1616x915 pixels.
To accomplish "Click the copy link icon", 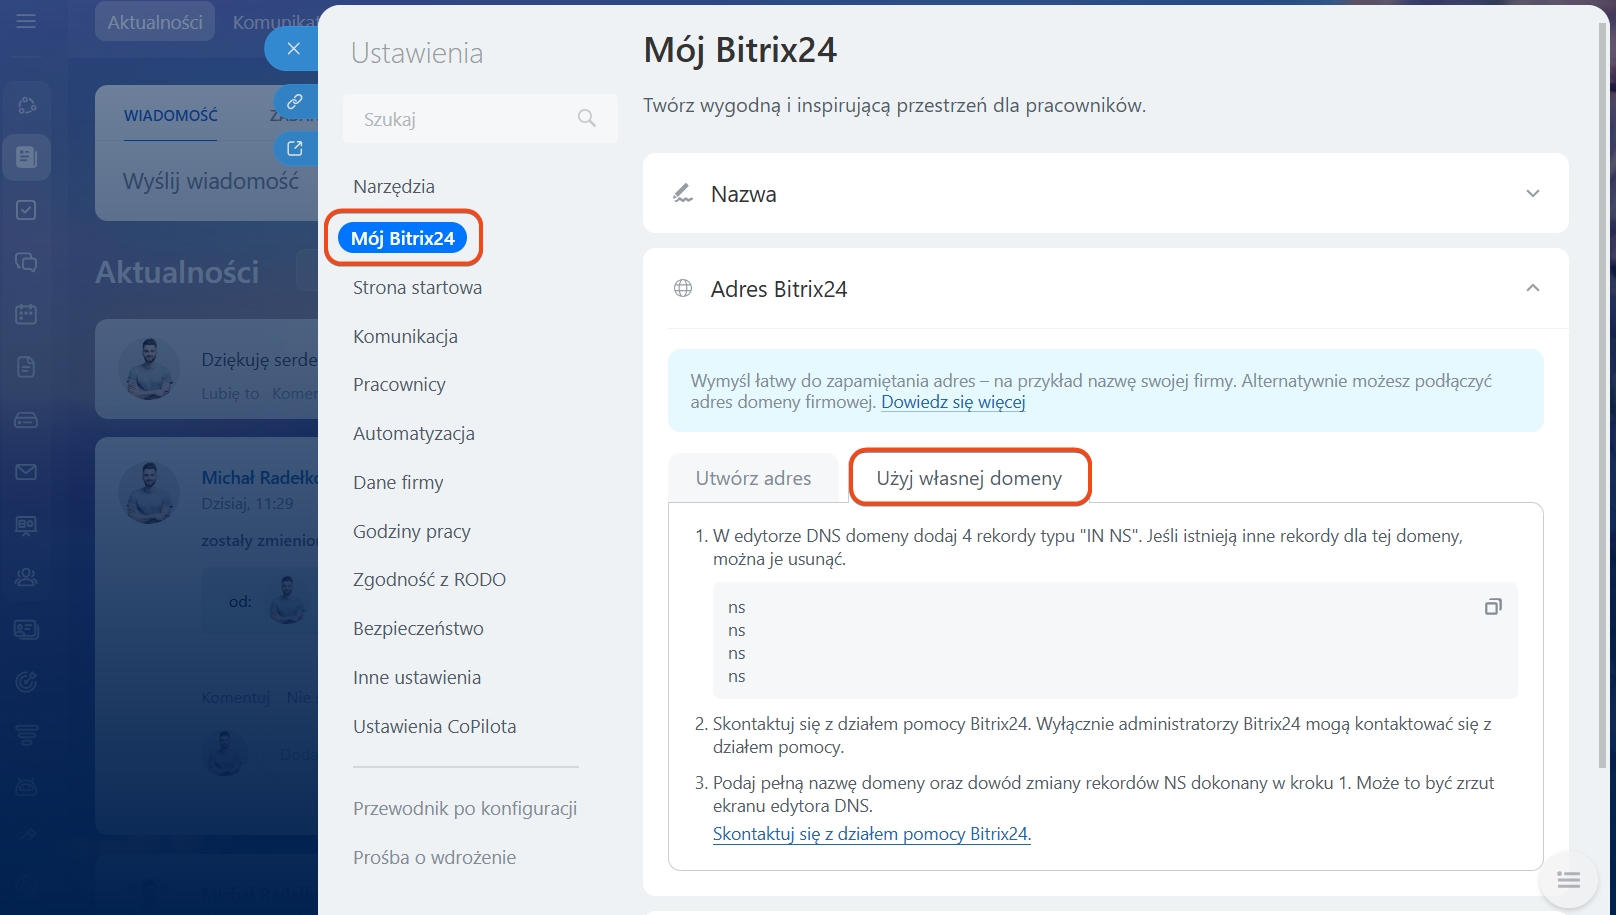I will click(295, 101).
